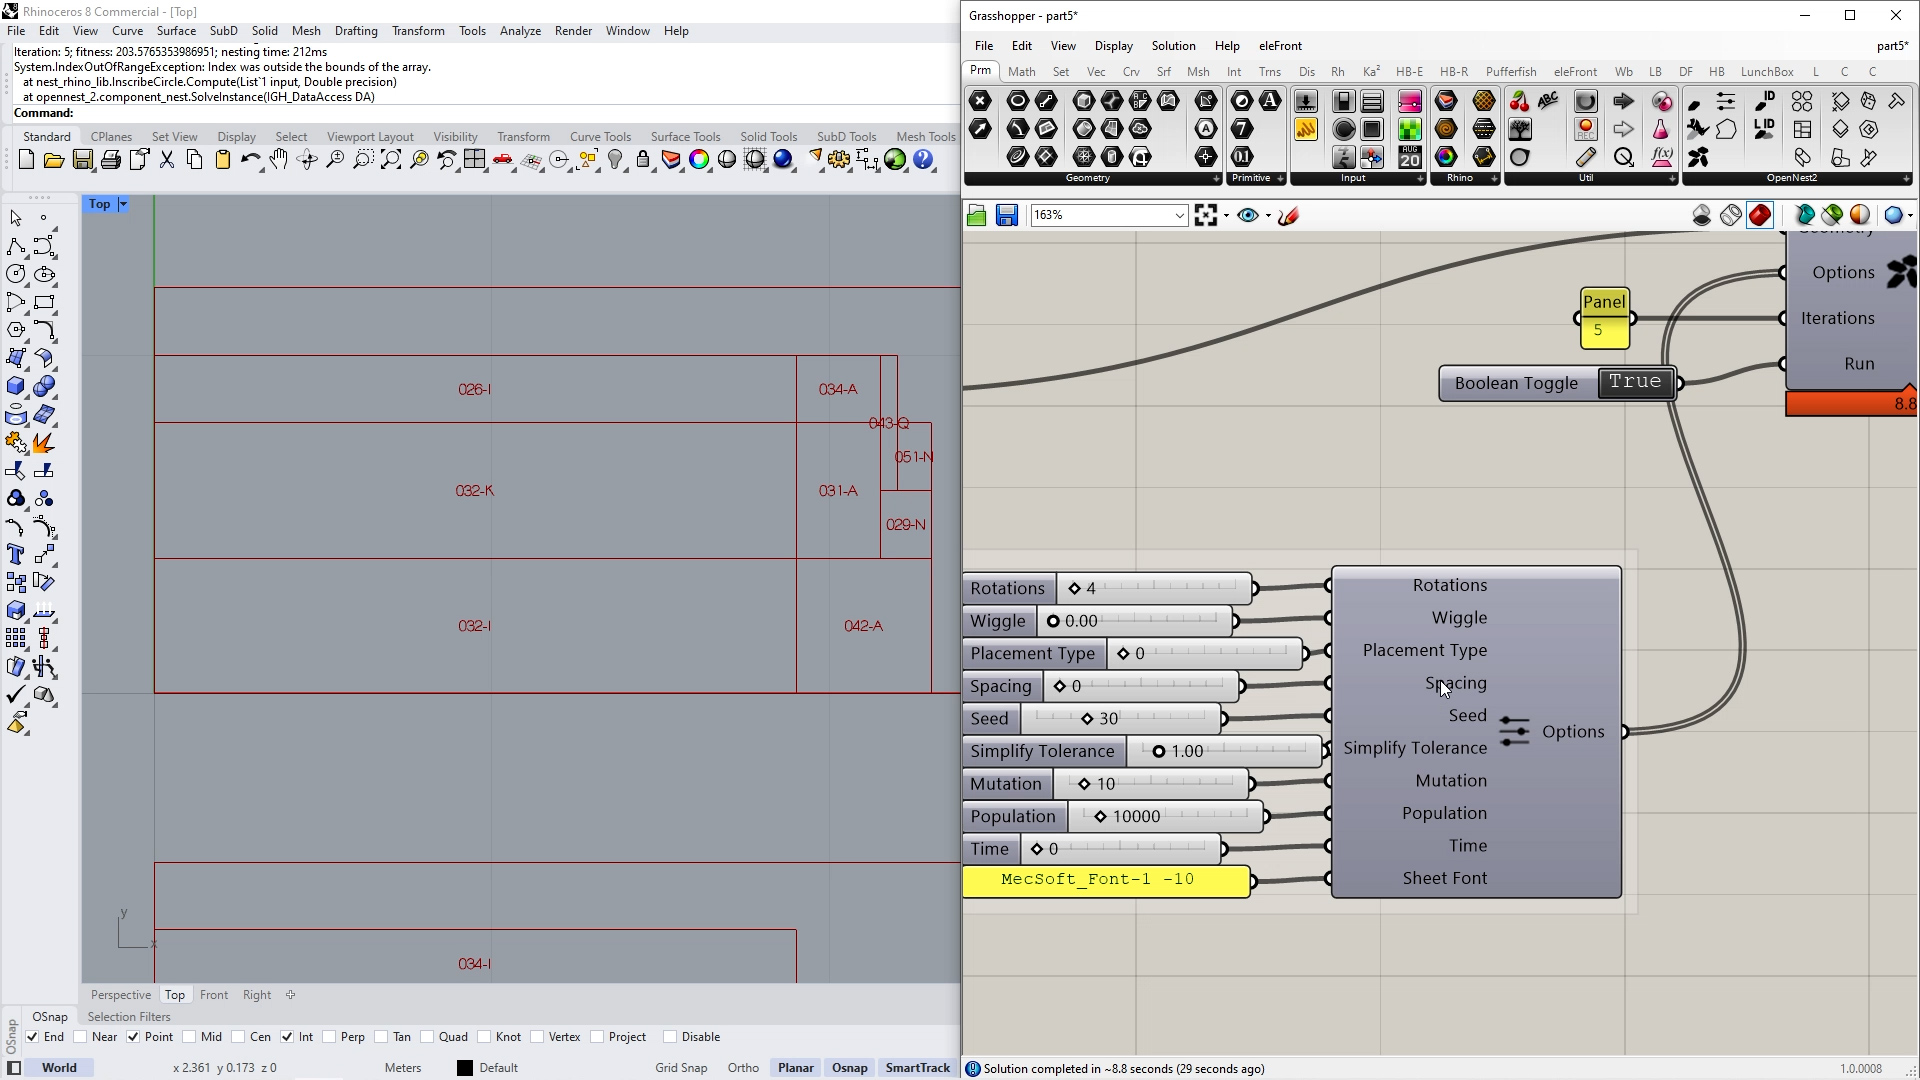
Task: Click the Open folder icon in Rhino toolbar
Action: [x=54, y=160]
